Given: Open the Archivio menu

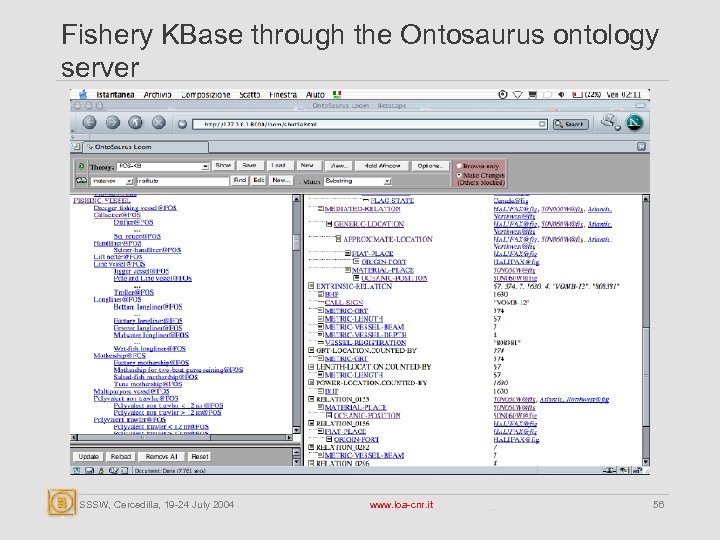Looking at the screenshot, I should 158,95.
